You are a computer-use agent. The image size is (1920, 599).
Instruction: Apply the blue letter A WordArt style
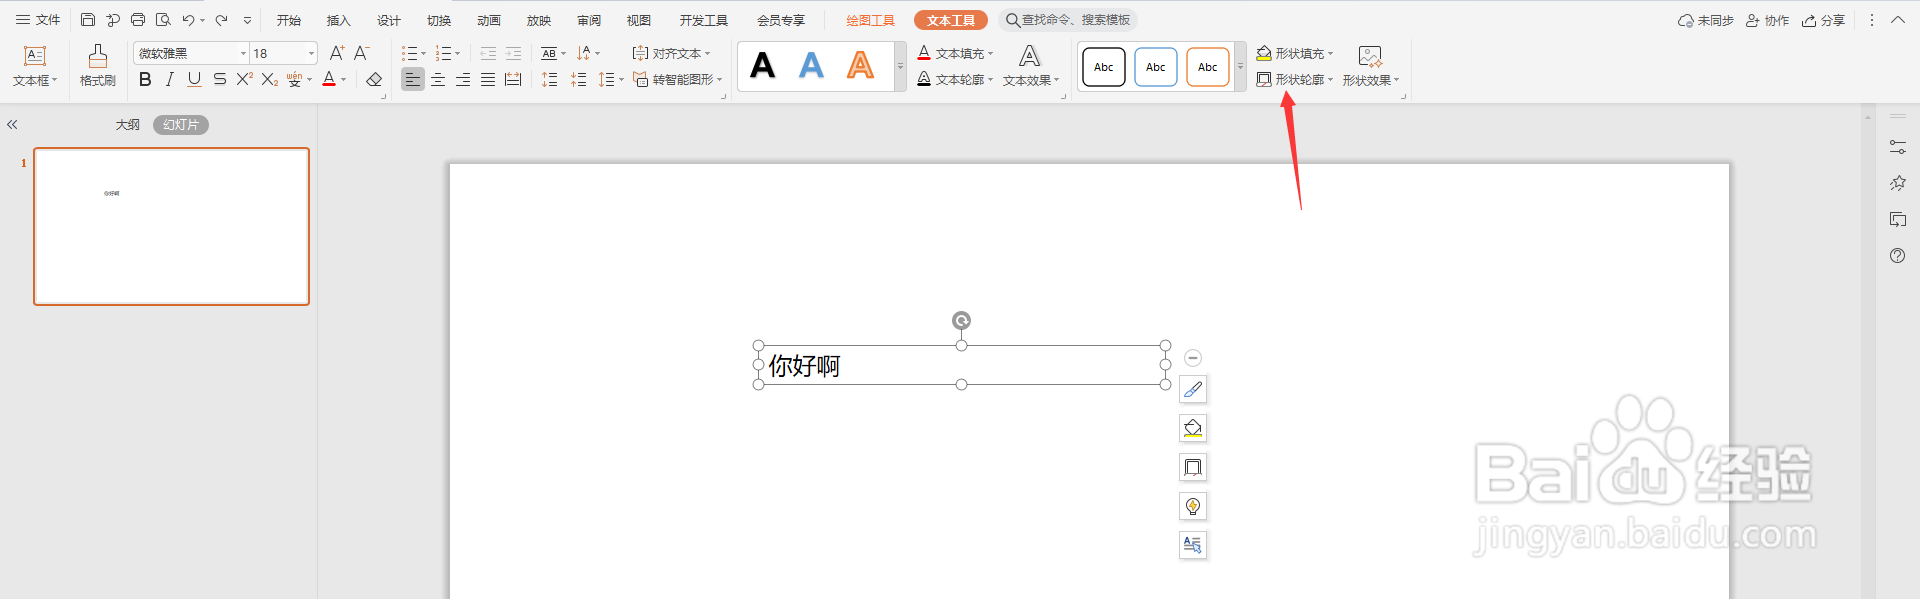[812, 66]
